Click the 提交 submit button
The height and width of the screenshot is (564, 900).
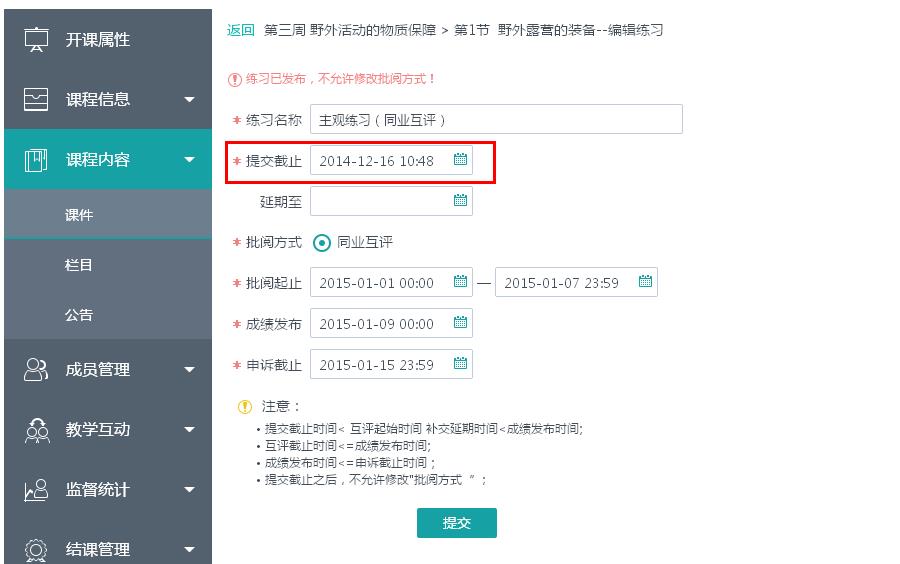456,523
